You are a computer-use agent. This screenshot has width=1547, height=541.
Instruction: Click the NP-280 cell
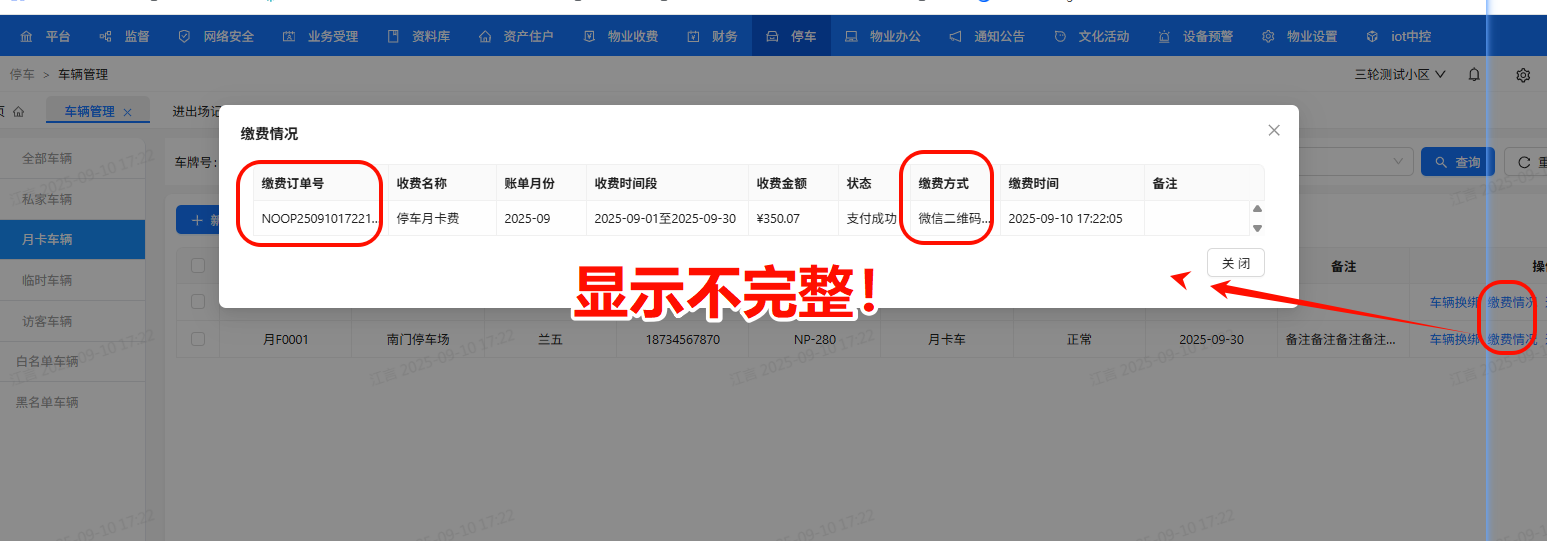(815, 339)
